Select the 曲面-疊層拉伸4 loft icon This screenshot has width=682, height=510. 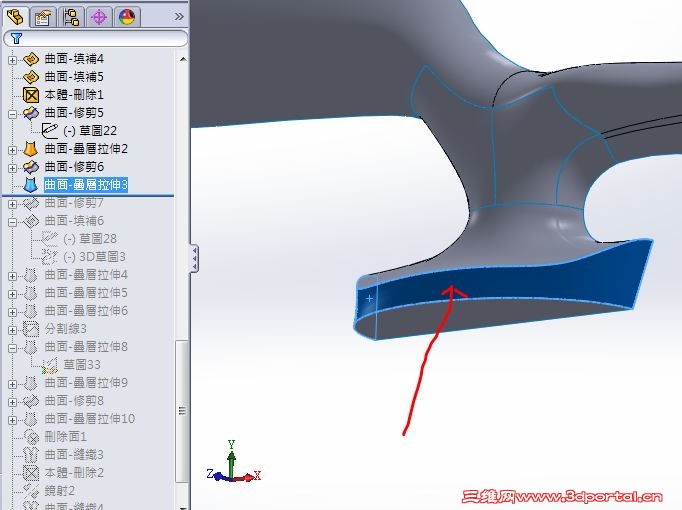click(x=31, y=275)
